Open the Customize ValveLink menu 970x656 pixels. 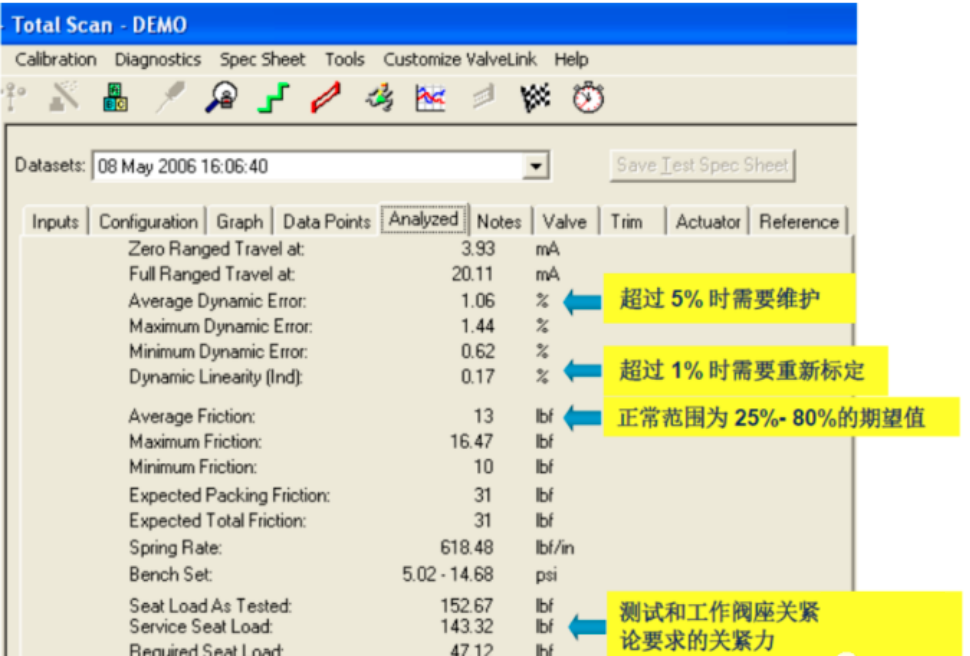coord(460,60)
